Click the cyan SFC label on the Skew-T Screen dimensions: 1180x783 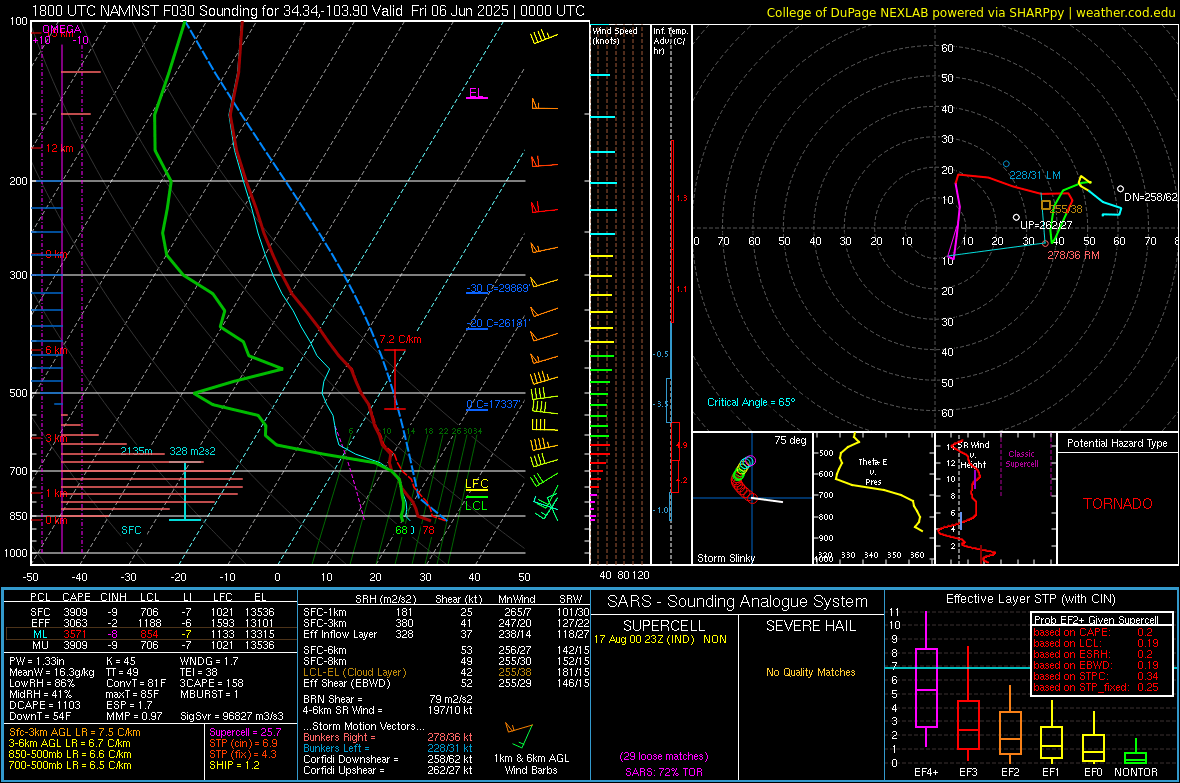point(131,530)
